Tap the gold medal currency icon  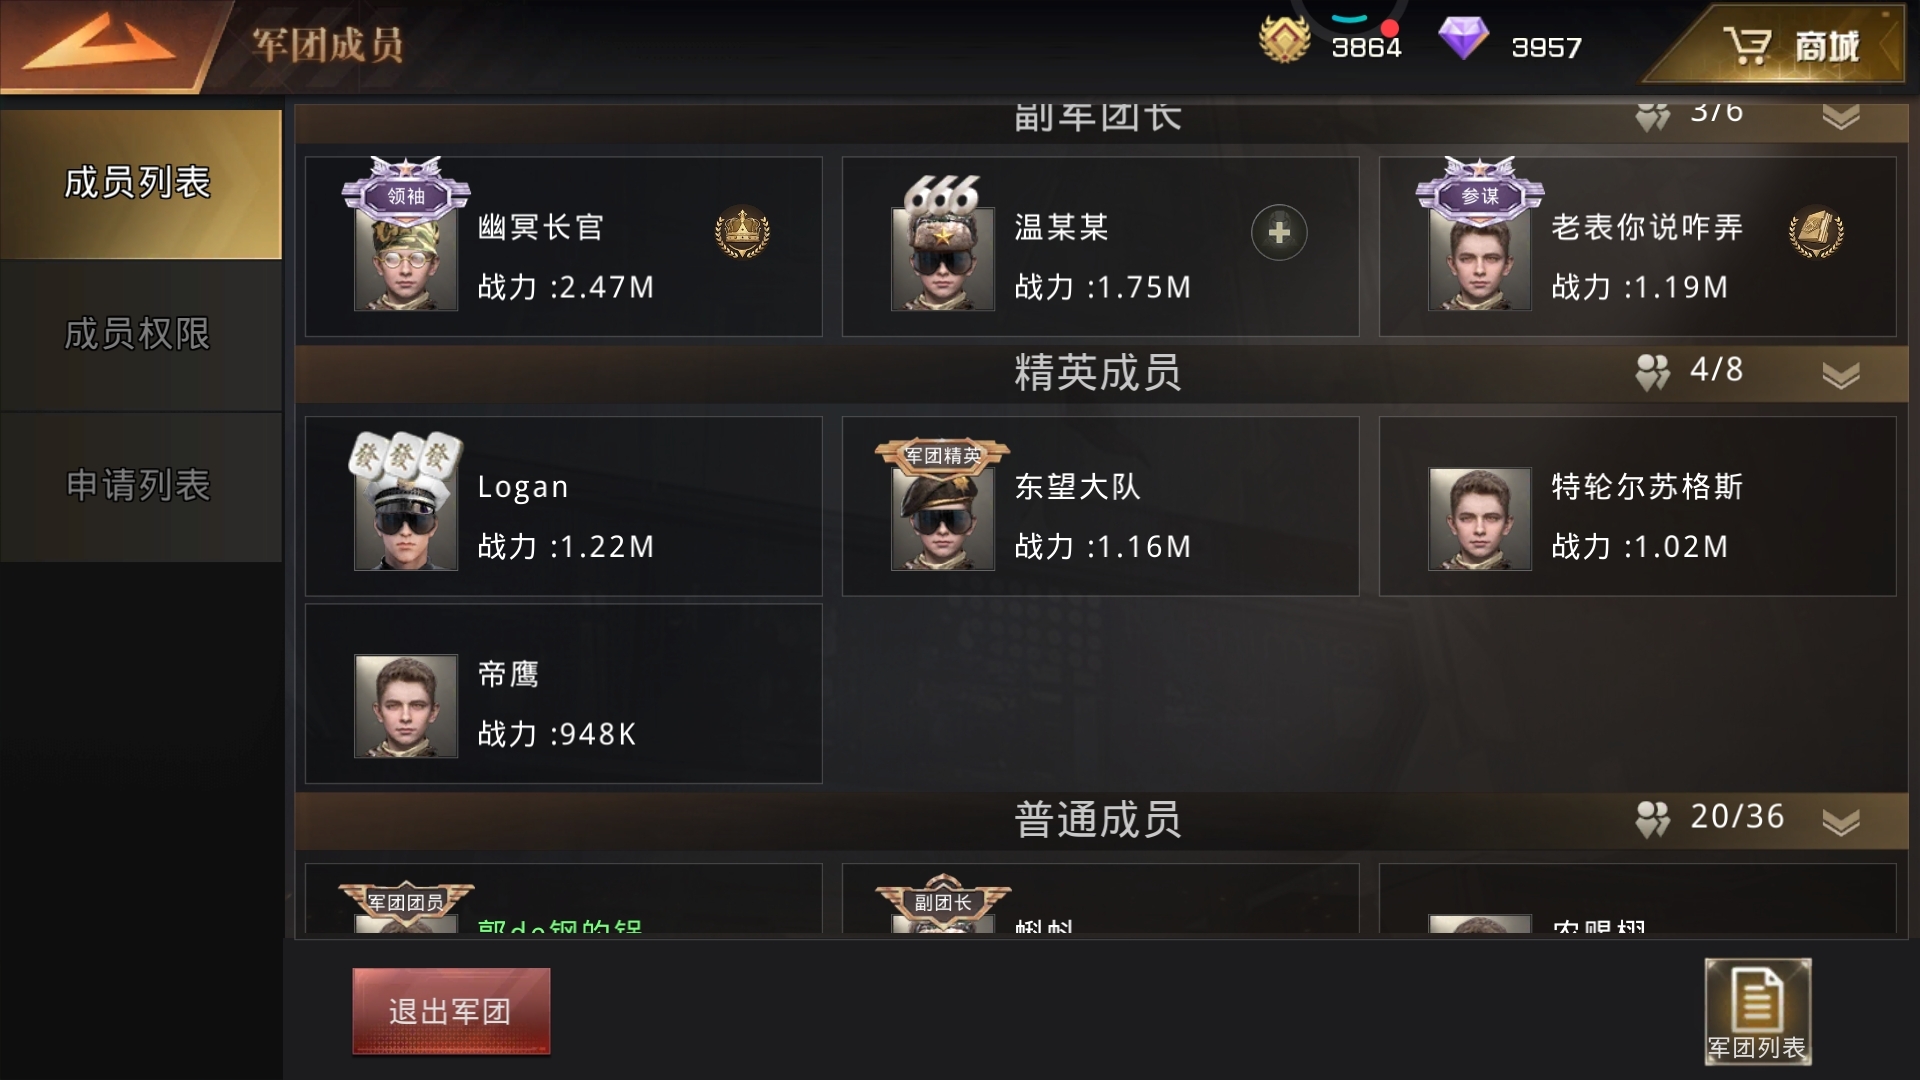pos(1284,40)
